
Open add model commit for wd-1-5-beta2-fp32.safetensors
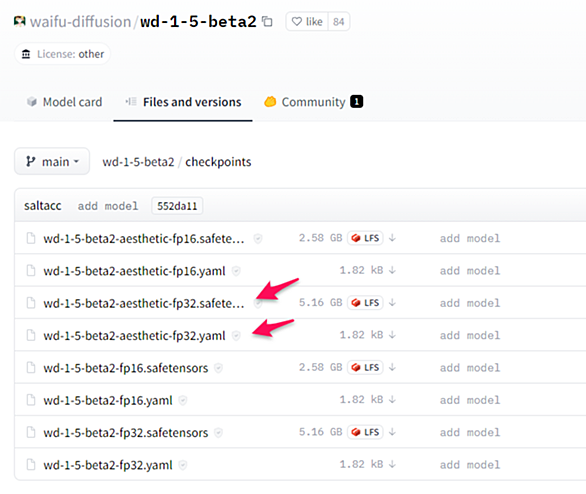470,432
